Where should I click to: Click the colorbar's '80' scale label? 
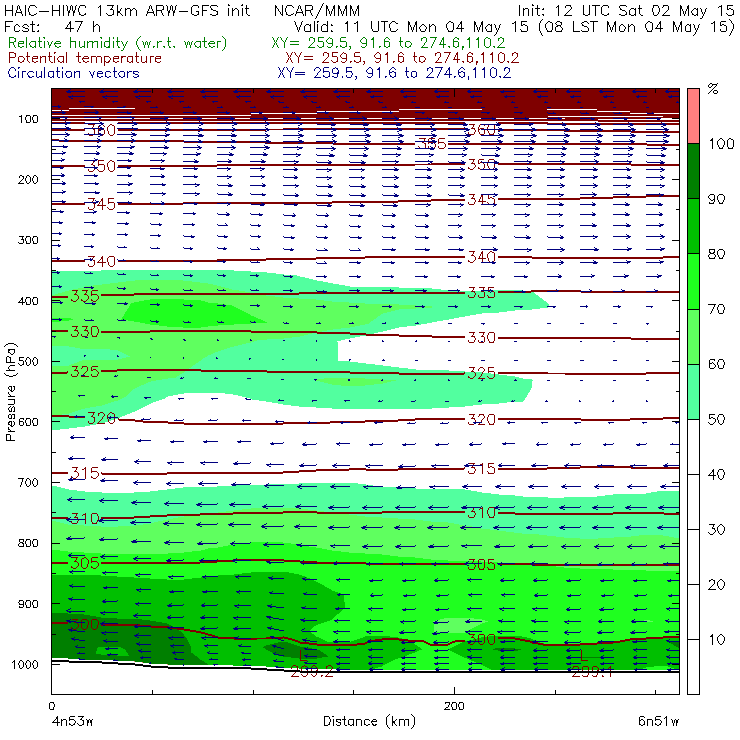716,254
